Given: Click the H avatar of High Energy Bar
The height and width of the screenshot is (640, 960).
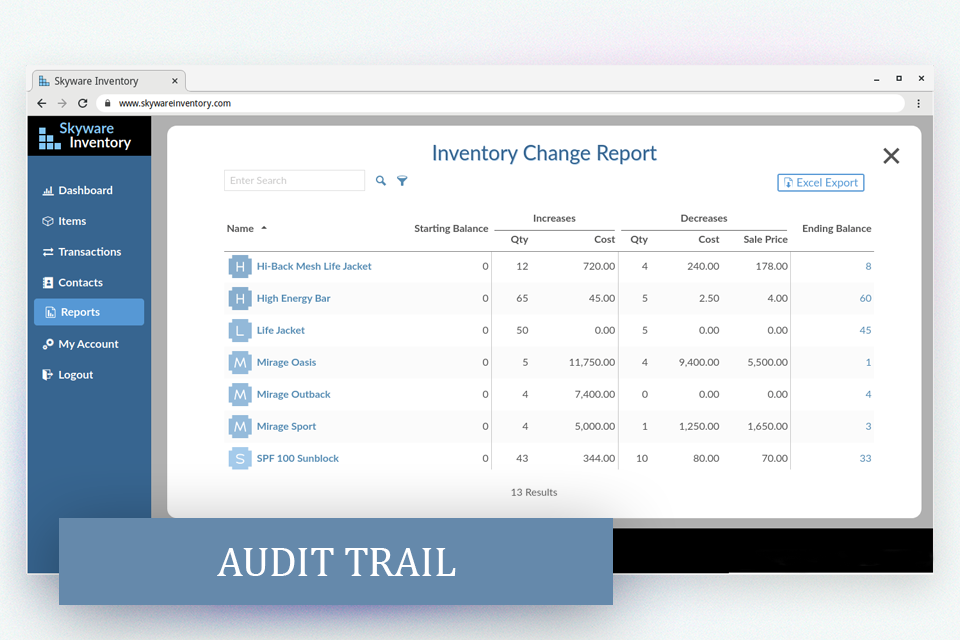Looking at the screenshot, I should tap(240, 298).
